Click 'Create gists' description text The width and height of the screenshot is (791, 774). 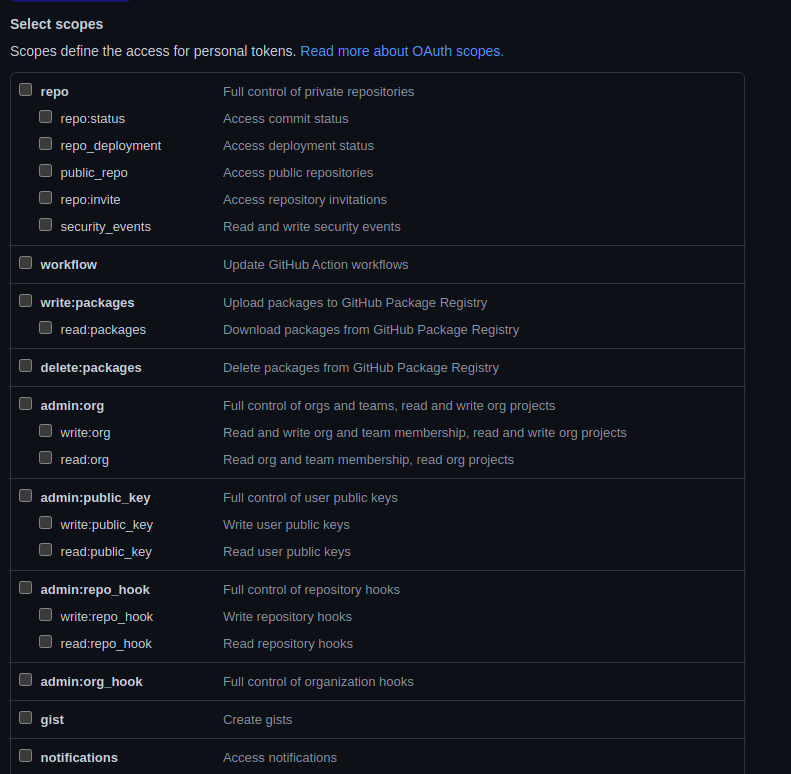pyautogui.click(x=257, y=720)
